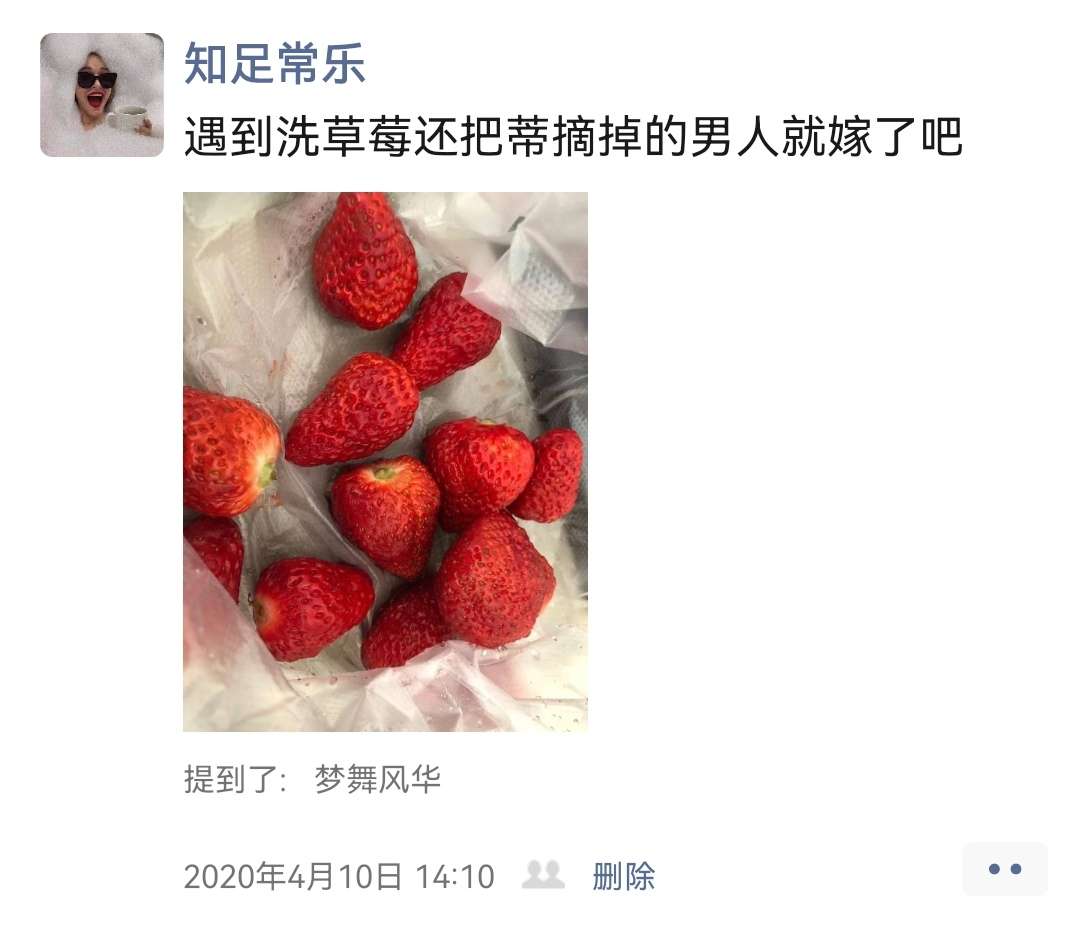The height and width of the screenshot is (946, 1080).
Task: Click the small strawberry at the photo's right edge
Action: point(549,475)
